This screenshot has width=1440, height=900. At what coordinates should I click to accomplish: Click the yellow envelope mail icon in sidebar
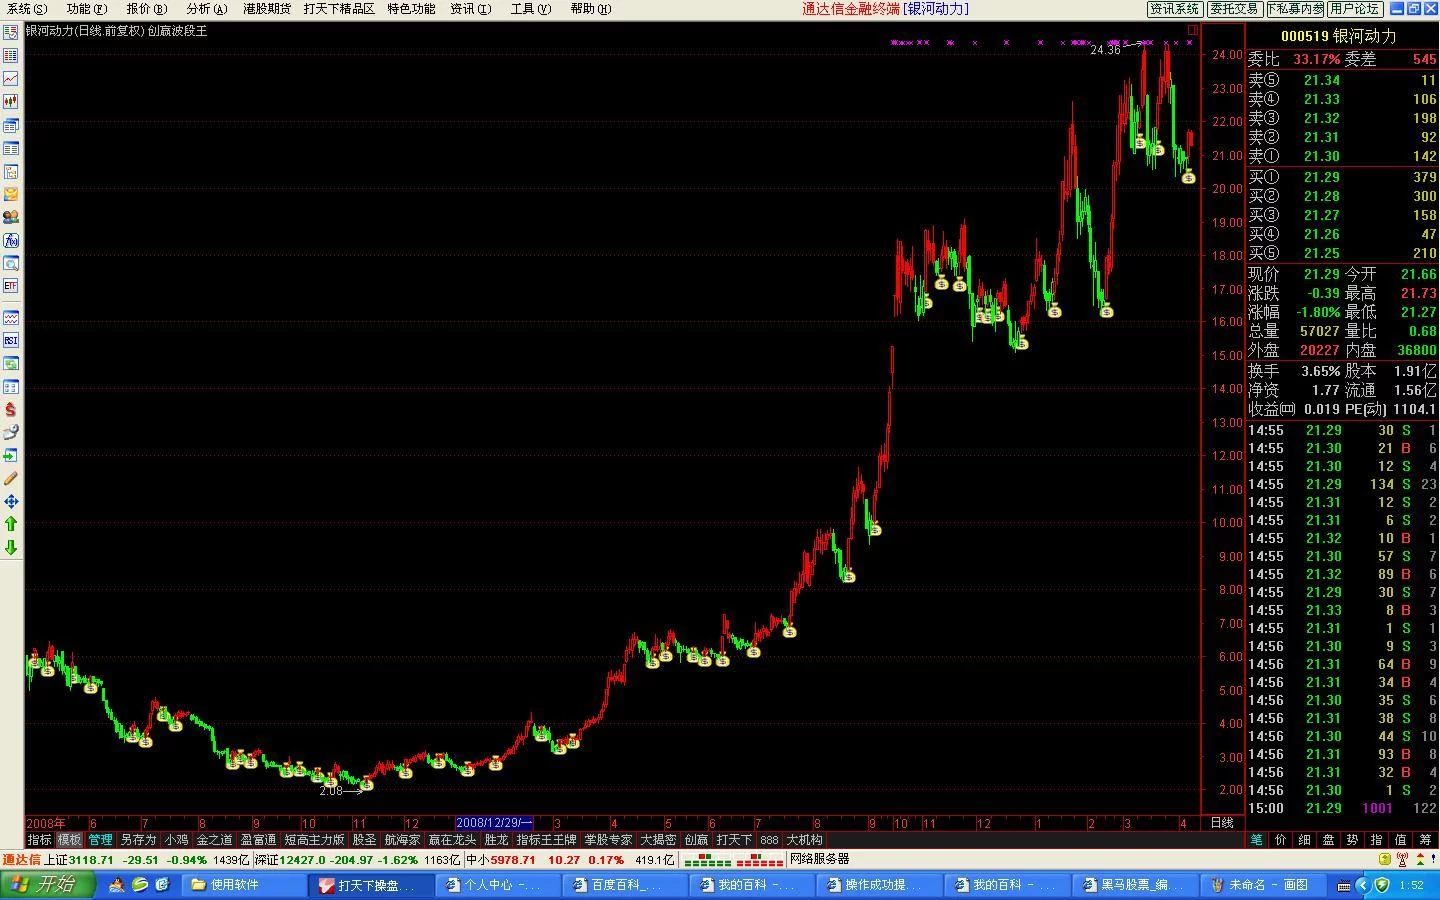point(11,194)
